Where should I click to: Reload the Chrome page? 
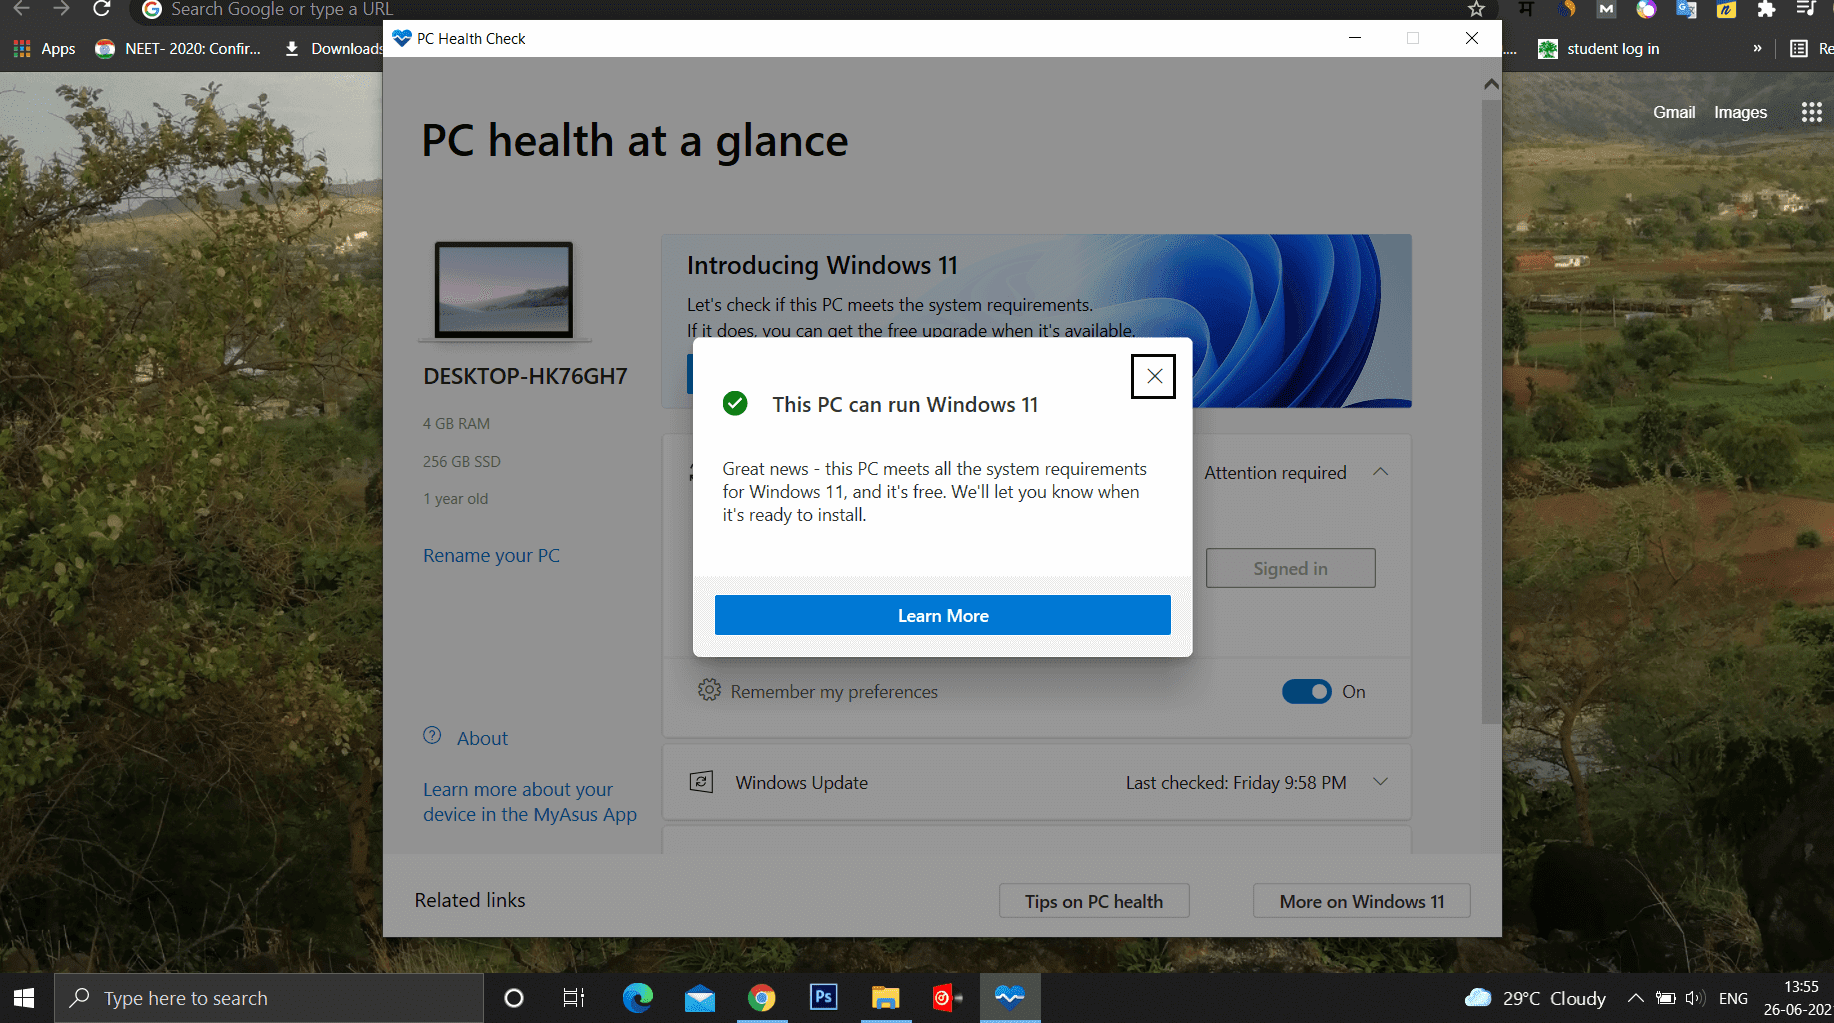click(101, 9)
